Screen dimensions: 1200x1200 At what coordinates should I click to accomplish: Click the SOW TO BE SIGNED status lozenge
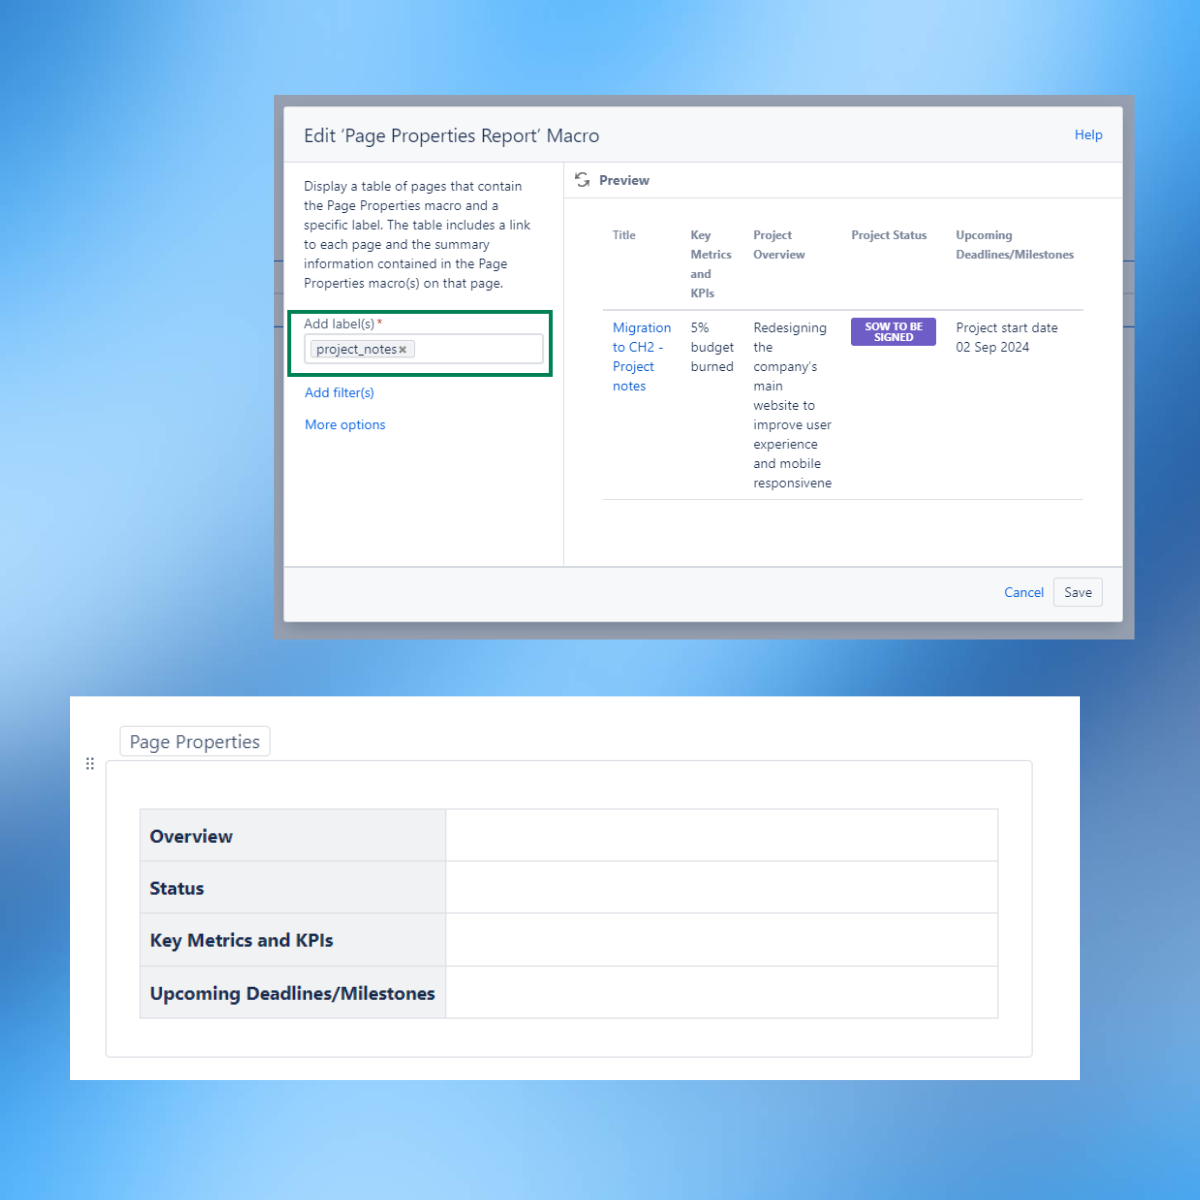click(x=893, y=331)
